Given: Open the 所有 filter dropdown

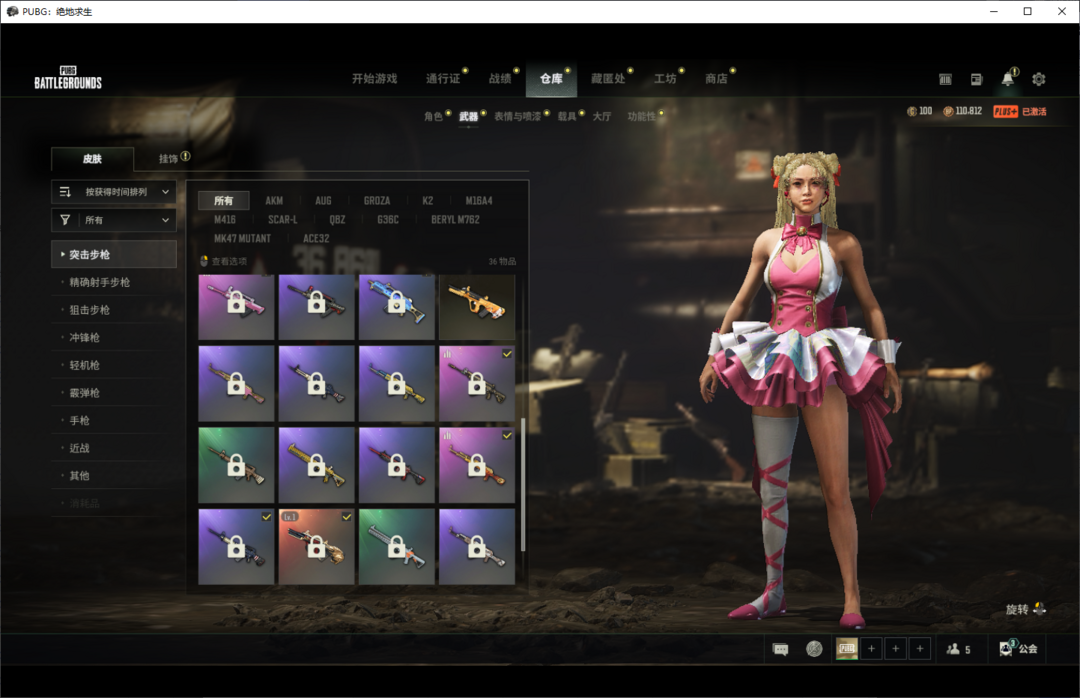Looking at the screenshot, I should (114, 220).
